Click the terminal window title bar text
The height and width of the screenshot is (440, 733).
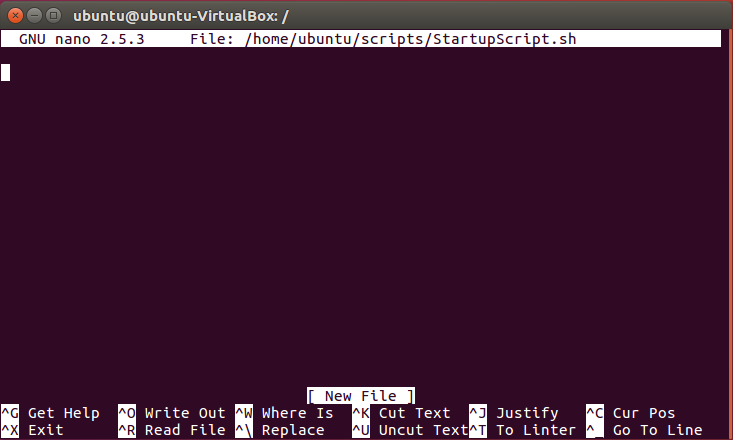tap(181, 16)
